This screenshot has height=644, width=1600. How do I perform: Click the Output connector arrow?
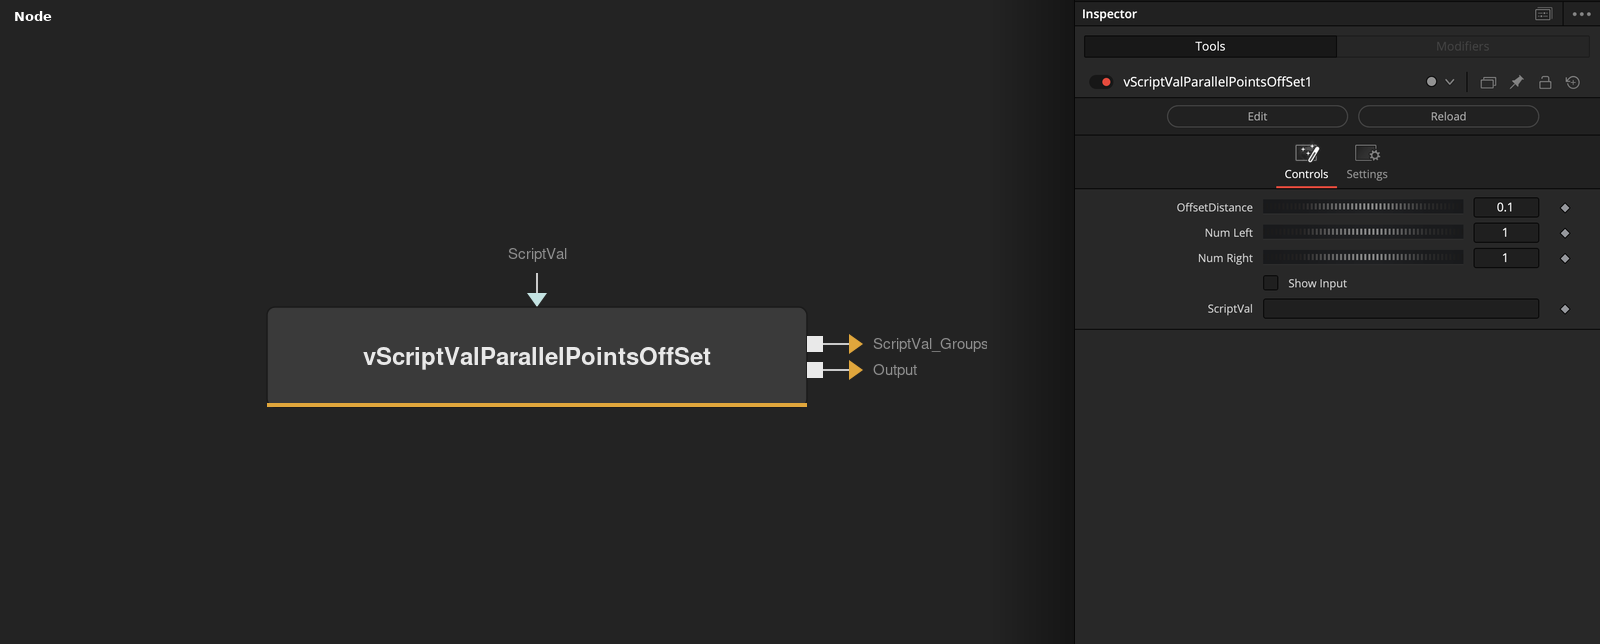point(855,370)
